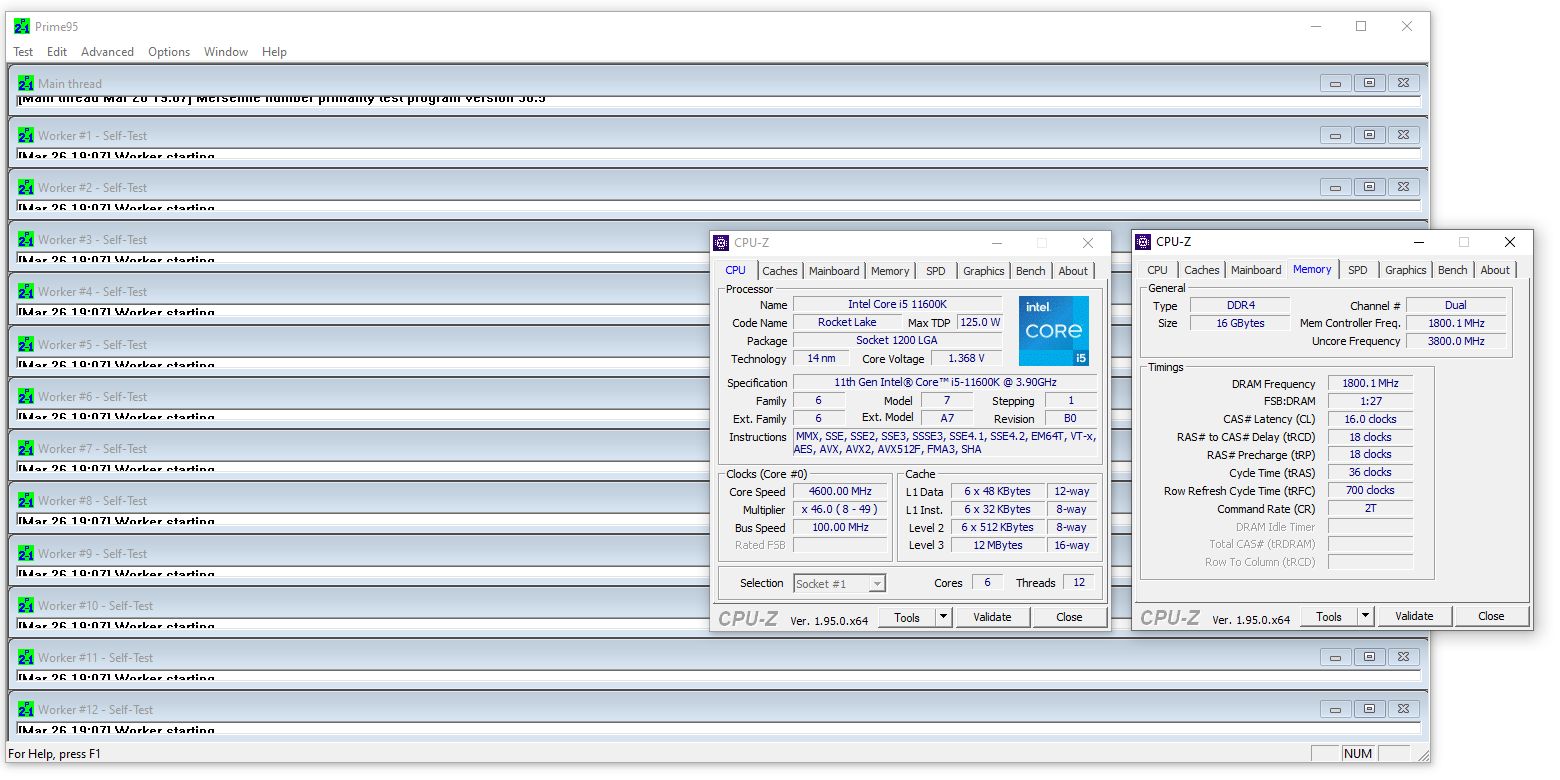
Task: Click the Main thread window icon
Action: click(26, 84)
